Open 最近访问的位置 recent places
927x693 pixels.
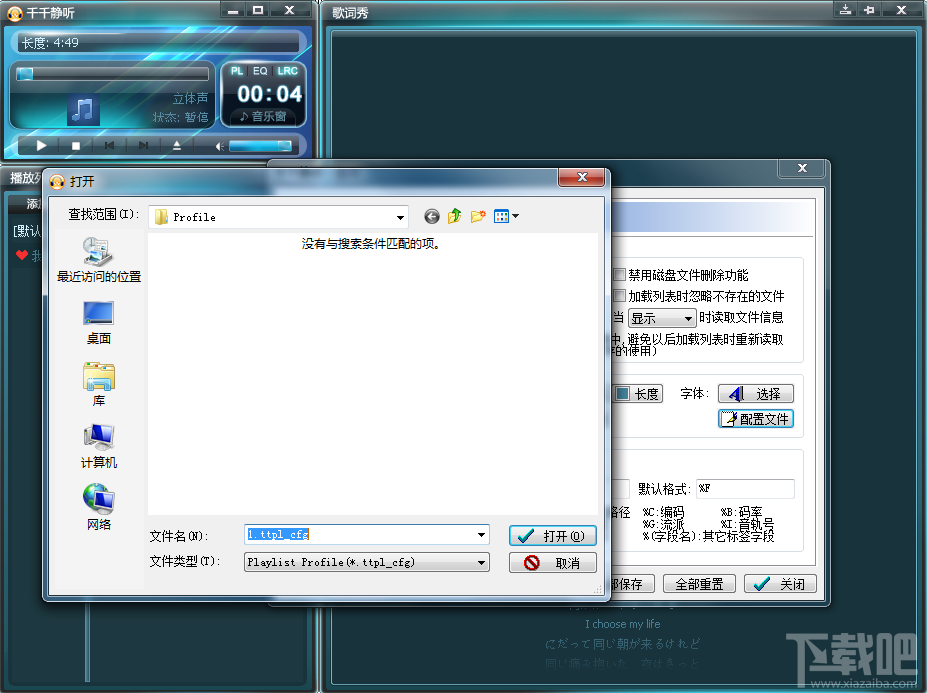point(99,260)
